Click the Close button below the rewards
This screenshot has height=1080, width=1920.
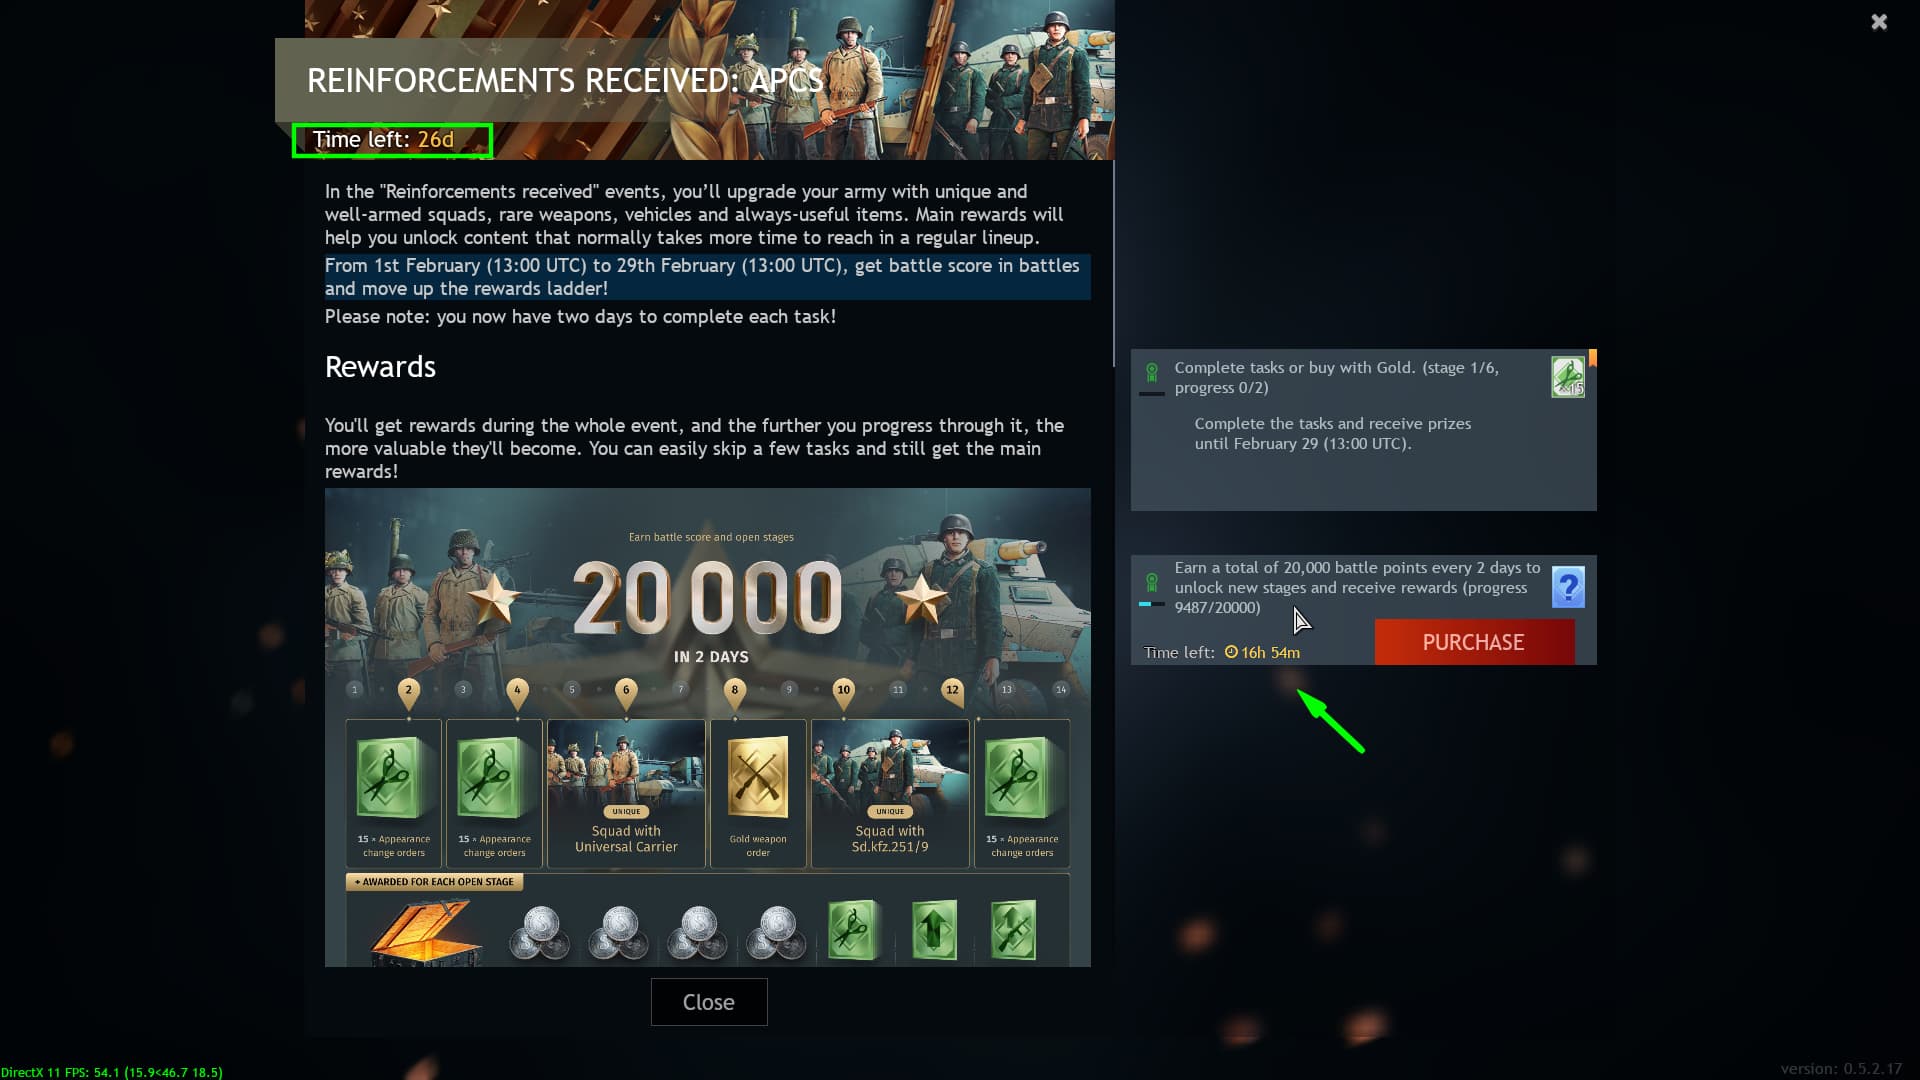709,1002
